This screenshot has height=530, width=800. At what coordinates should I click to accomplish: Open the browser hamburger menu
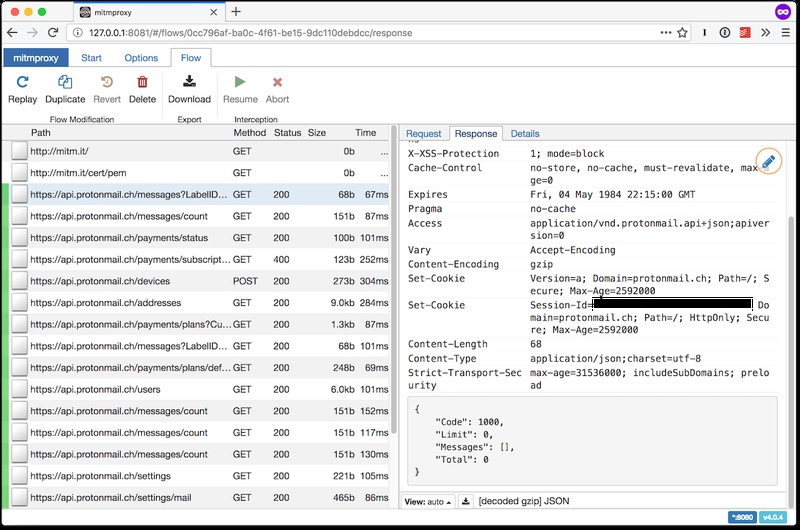[x=786, y=33]
